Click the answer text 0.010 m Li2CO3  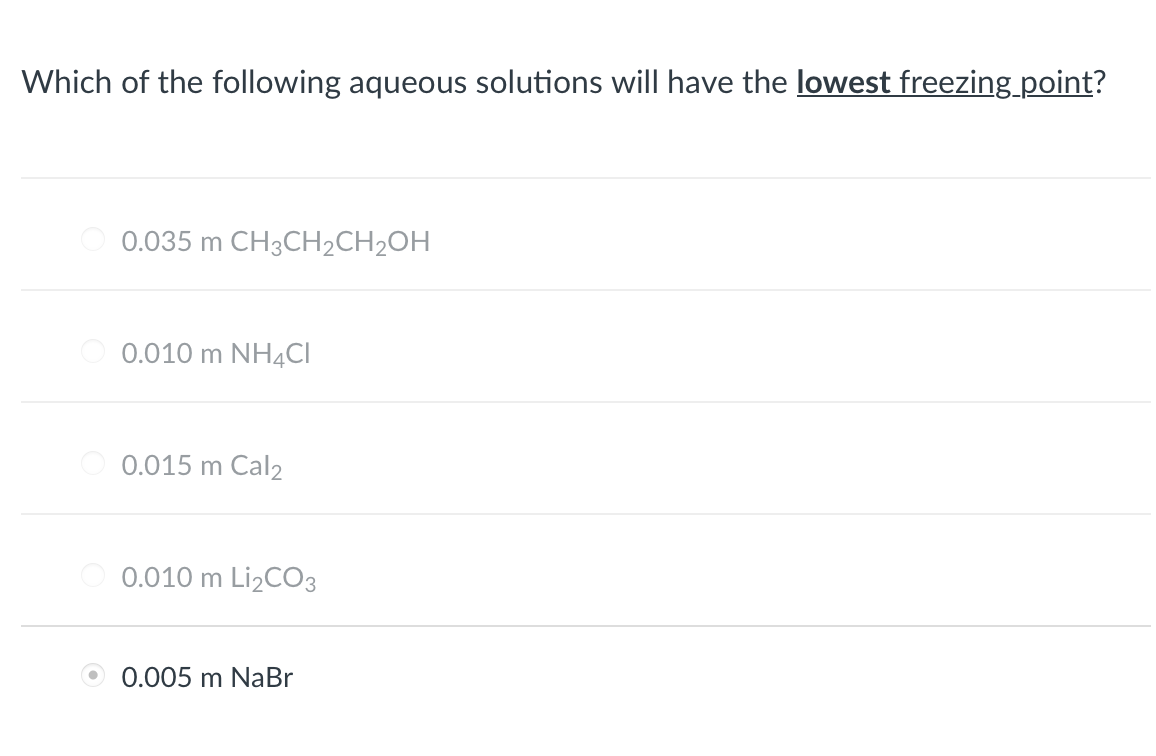coord(216,576)
